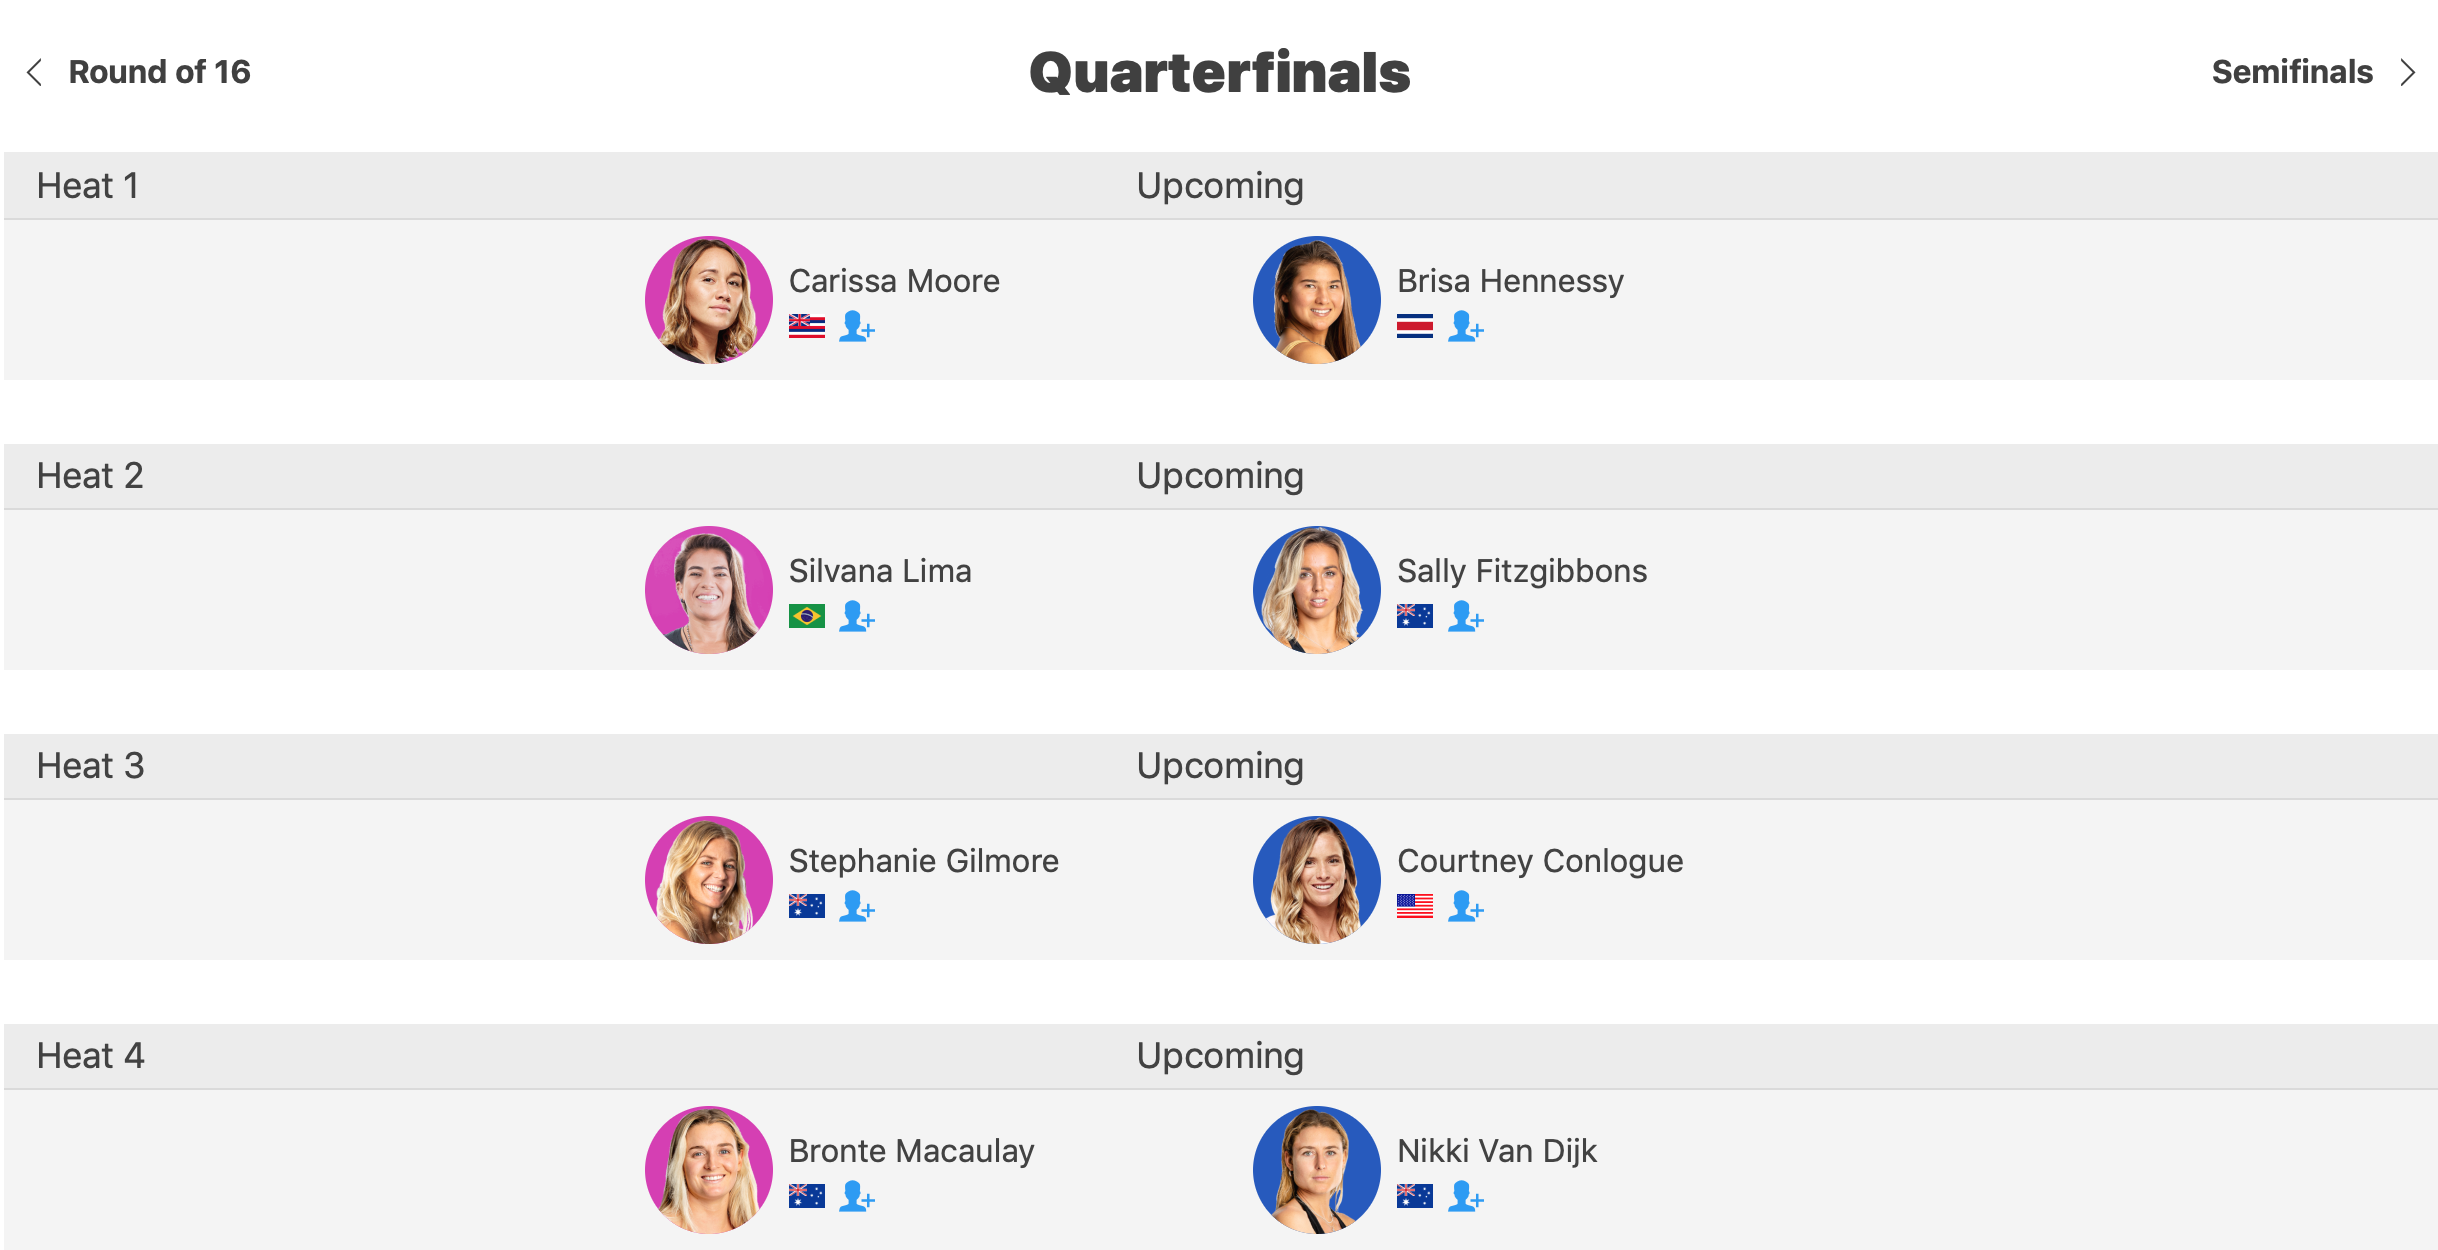This screenshot has height=1250, width=2438.
Task: Select the Heat 2 header row
Action: coord(1221,476)
